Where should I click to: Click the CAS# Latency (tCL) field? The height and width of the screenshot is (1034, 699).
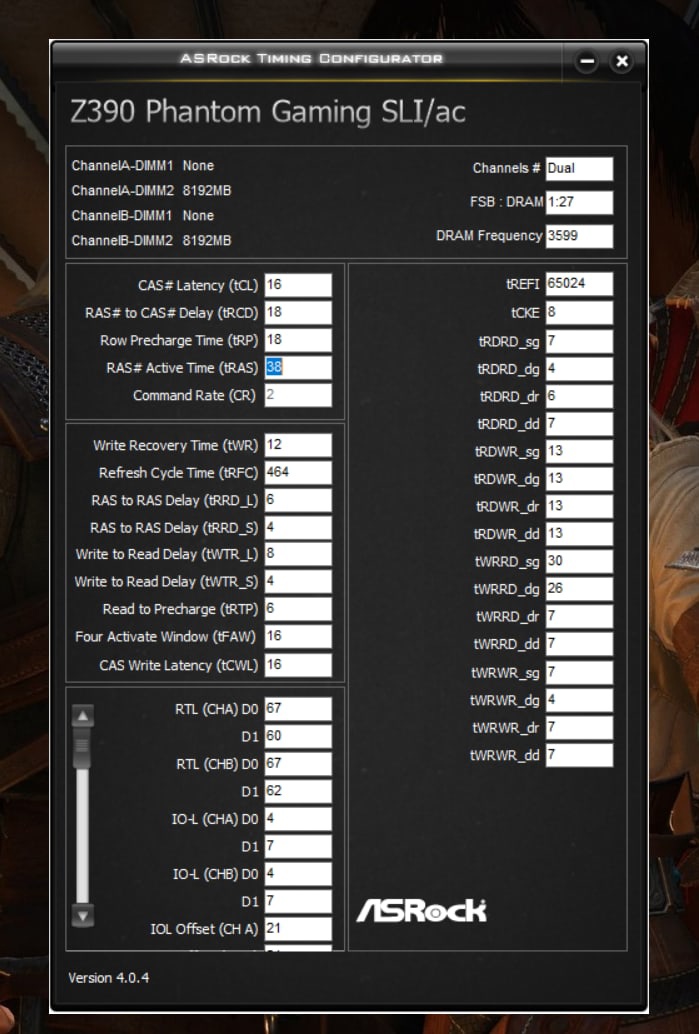pyautogui.click(x=298, y=285)
